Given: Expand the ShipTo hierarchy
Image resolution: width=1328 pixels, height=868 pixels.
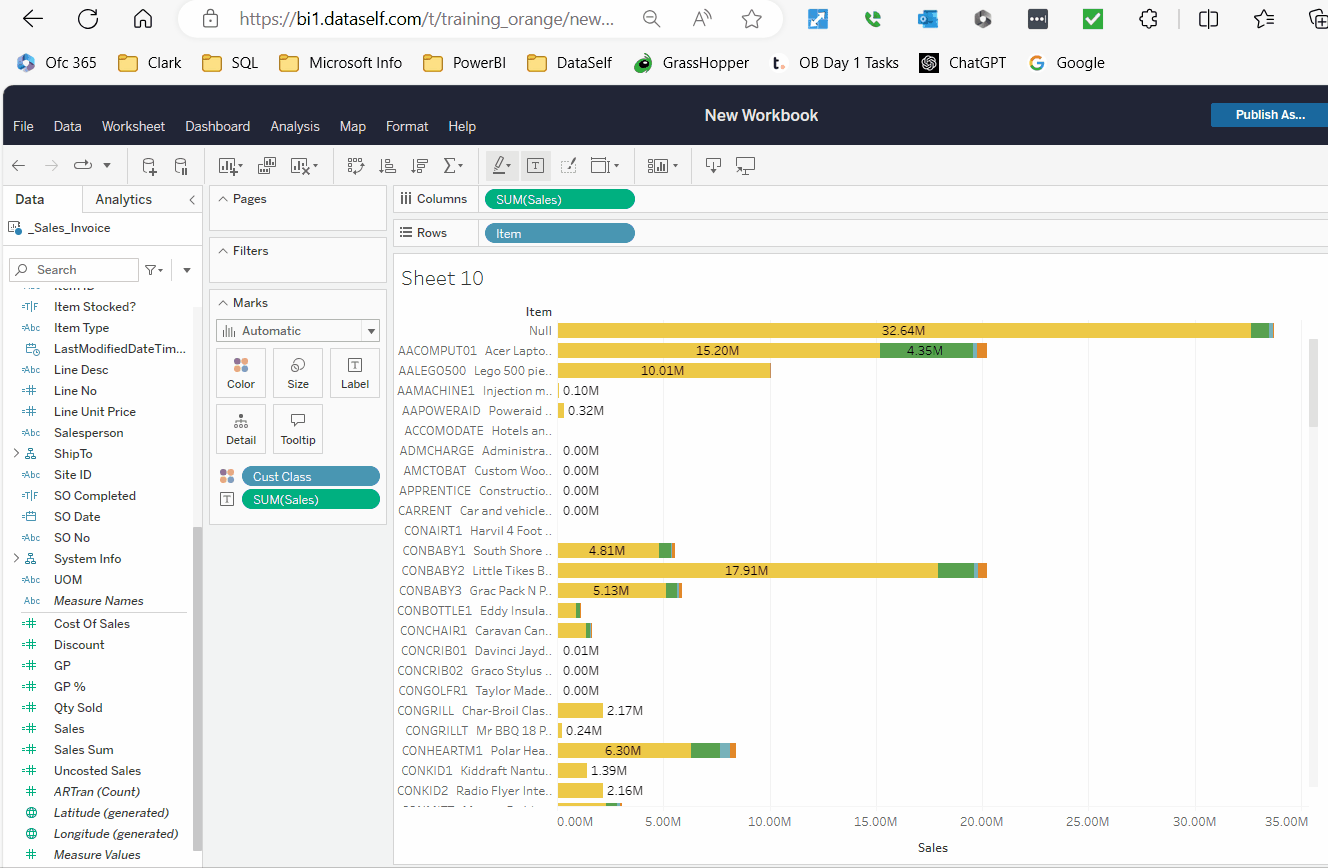Looking at the screenshot, I should coord(16,454).
